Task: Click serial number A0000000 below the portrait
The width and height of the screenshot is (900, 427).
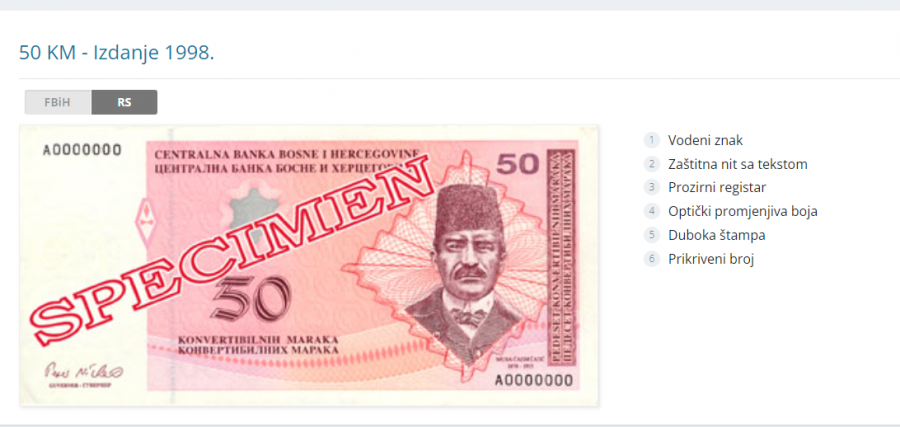Action: (534, 380)
